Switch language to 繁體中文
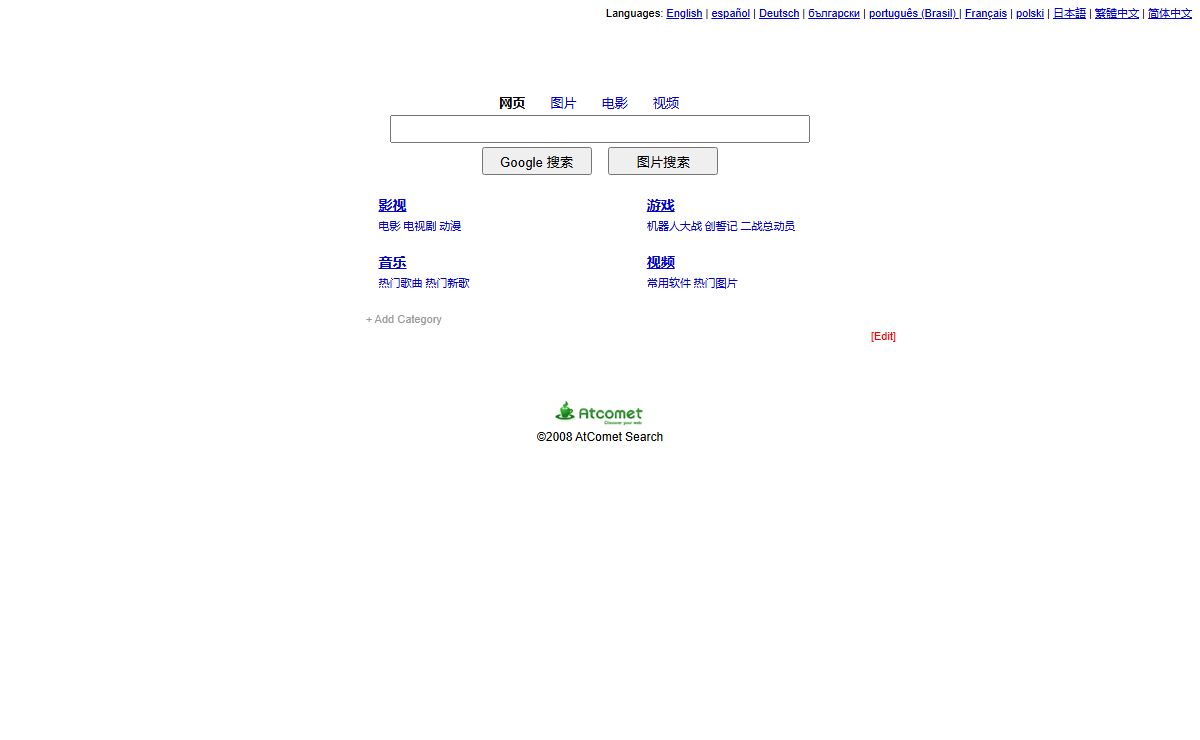 coord(1117,13)
